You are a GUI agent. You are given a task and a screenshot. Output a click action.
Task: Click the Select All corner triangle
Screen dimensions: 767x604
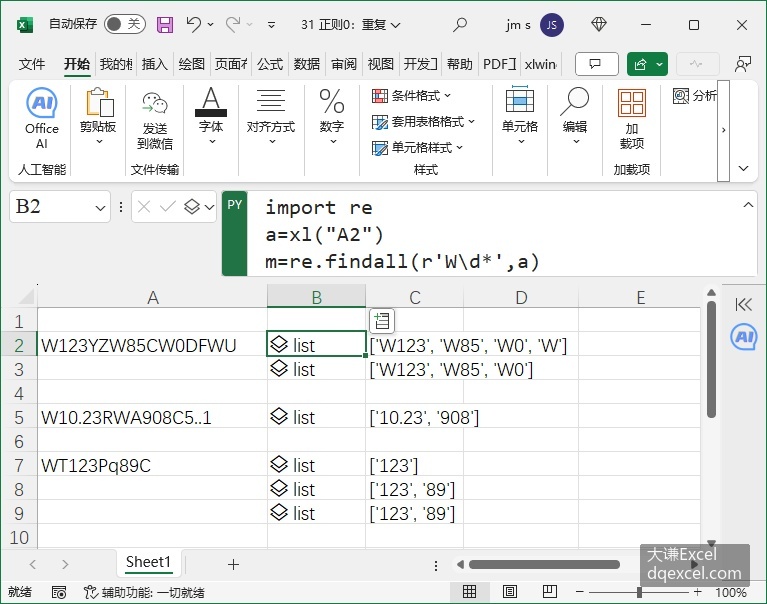pos(24,296)
